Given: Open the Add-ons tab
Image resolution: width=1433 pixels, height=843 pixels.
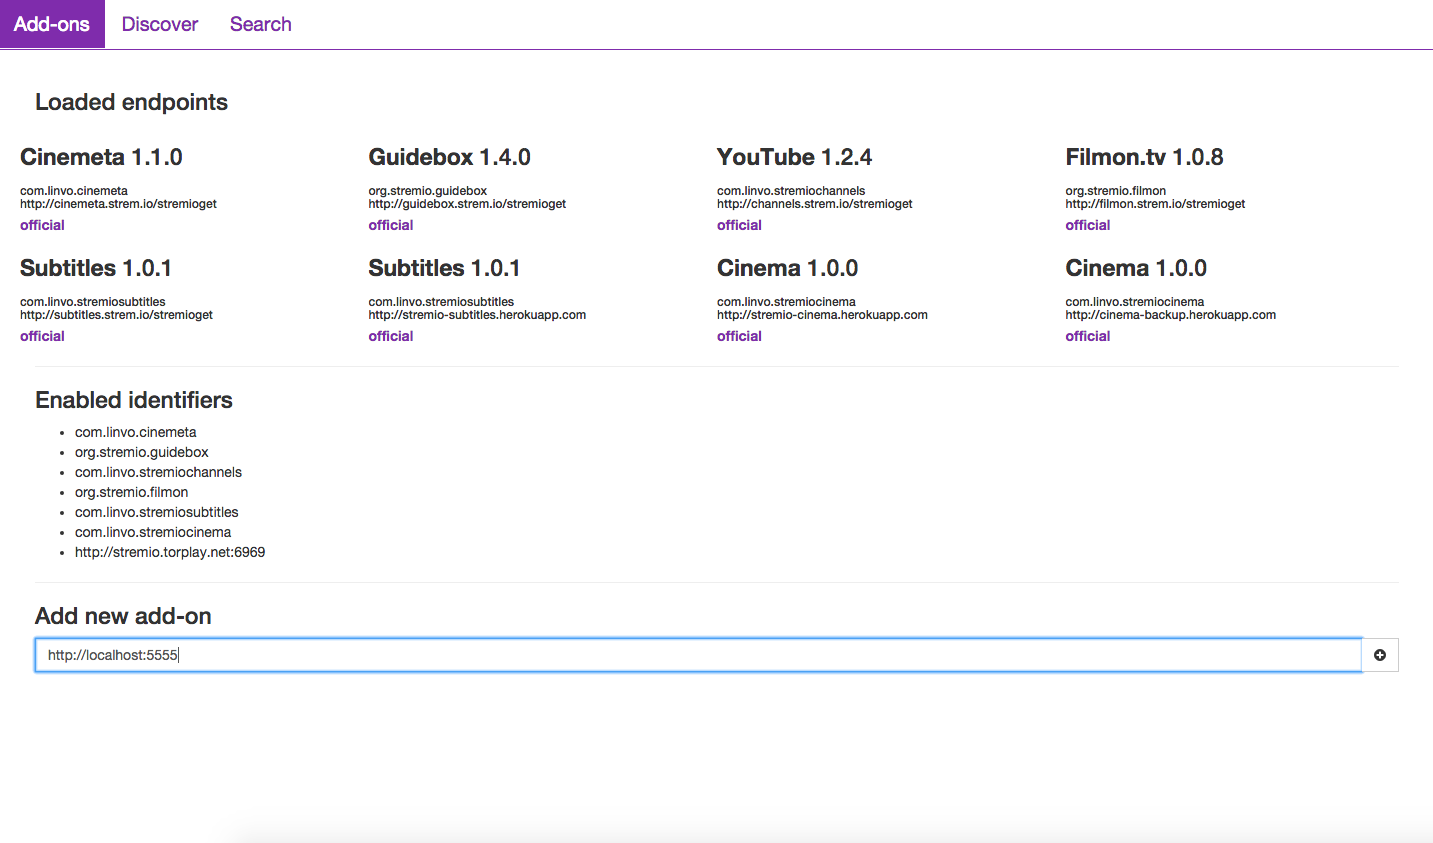Looking at the screenshot, I should 52,24.
